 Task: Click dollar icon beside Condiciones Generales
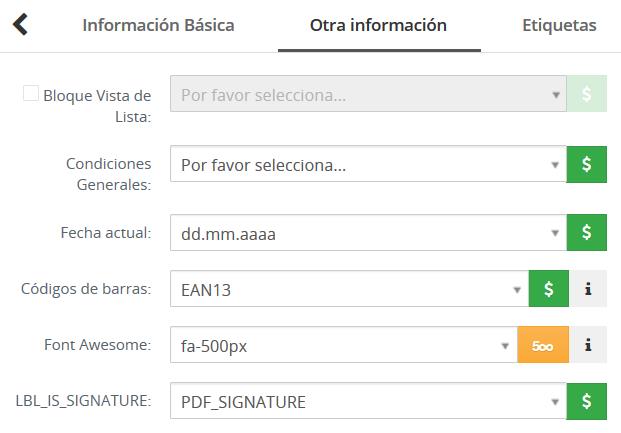pos(587,164)
